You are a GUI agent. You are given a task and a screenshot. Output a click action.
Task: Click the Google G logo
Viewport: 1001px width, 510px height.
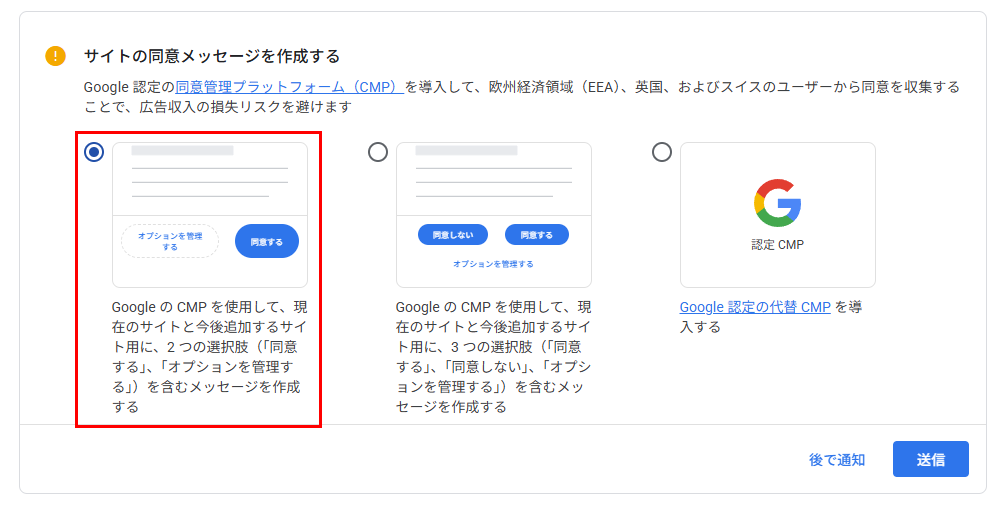[777, 203]
